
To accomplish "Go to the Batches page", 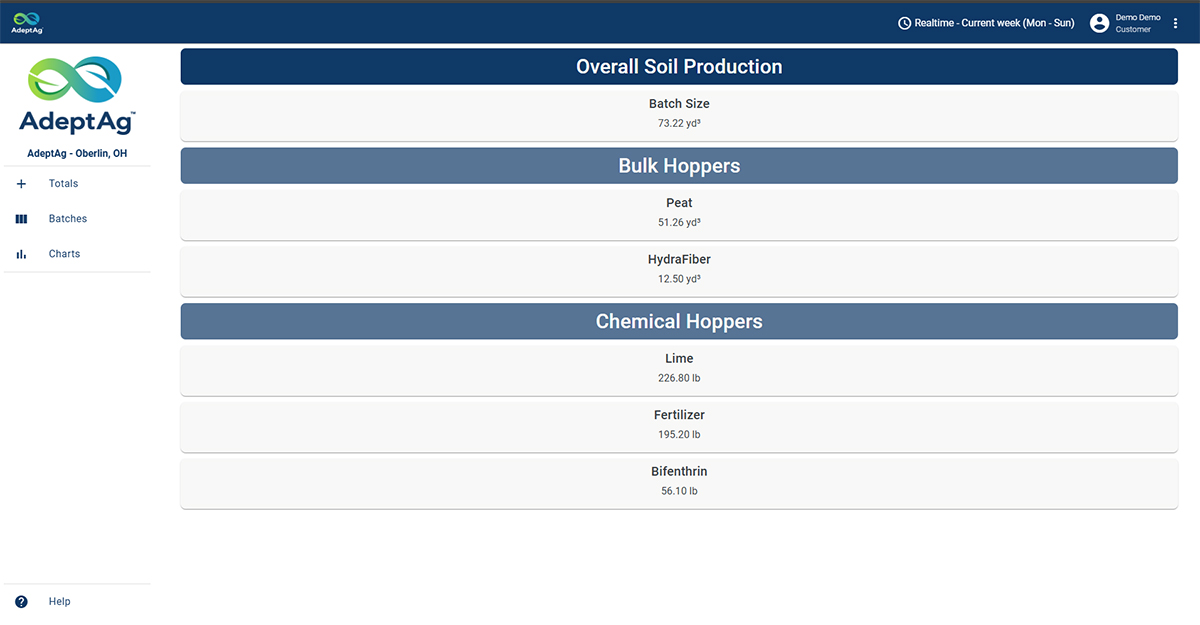I will pyautogui.click(x=68, y=219).
